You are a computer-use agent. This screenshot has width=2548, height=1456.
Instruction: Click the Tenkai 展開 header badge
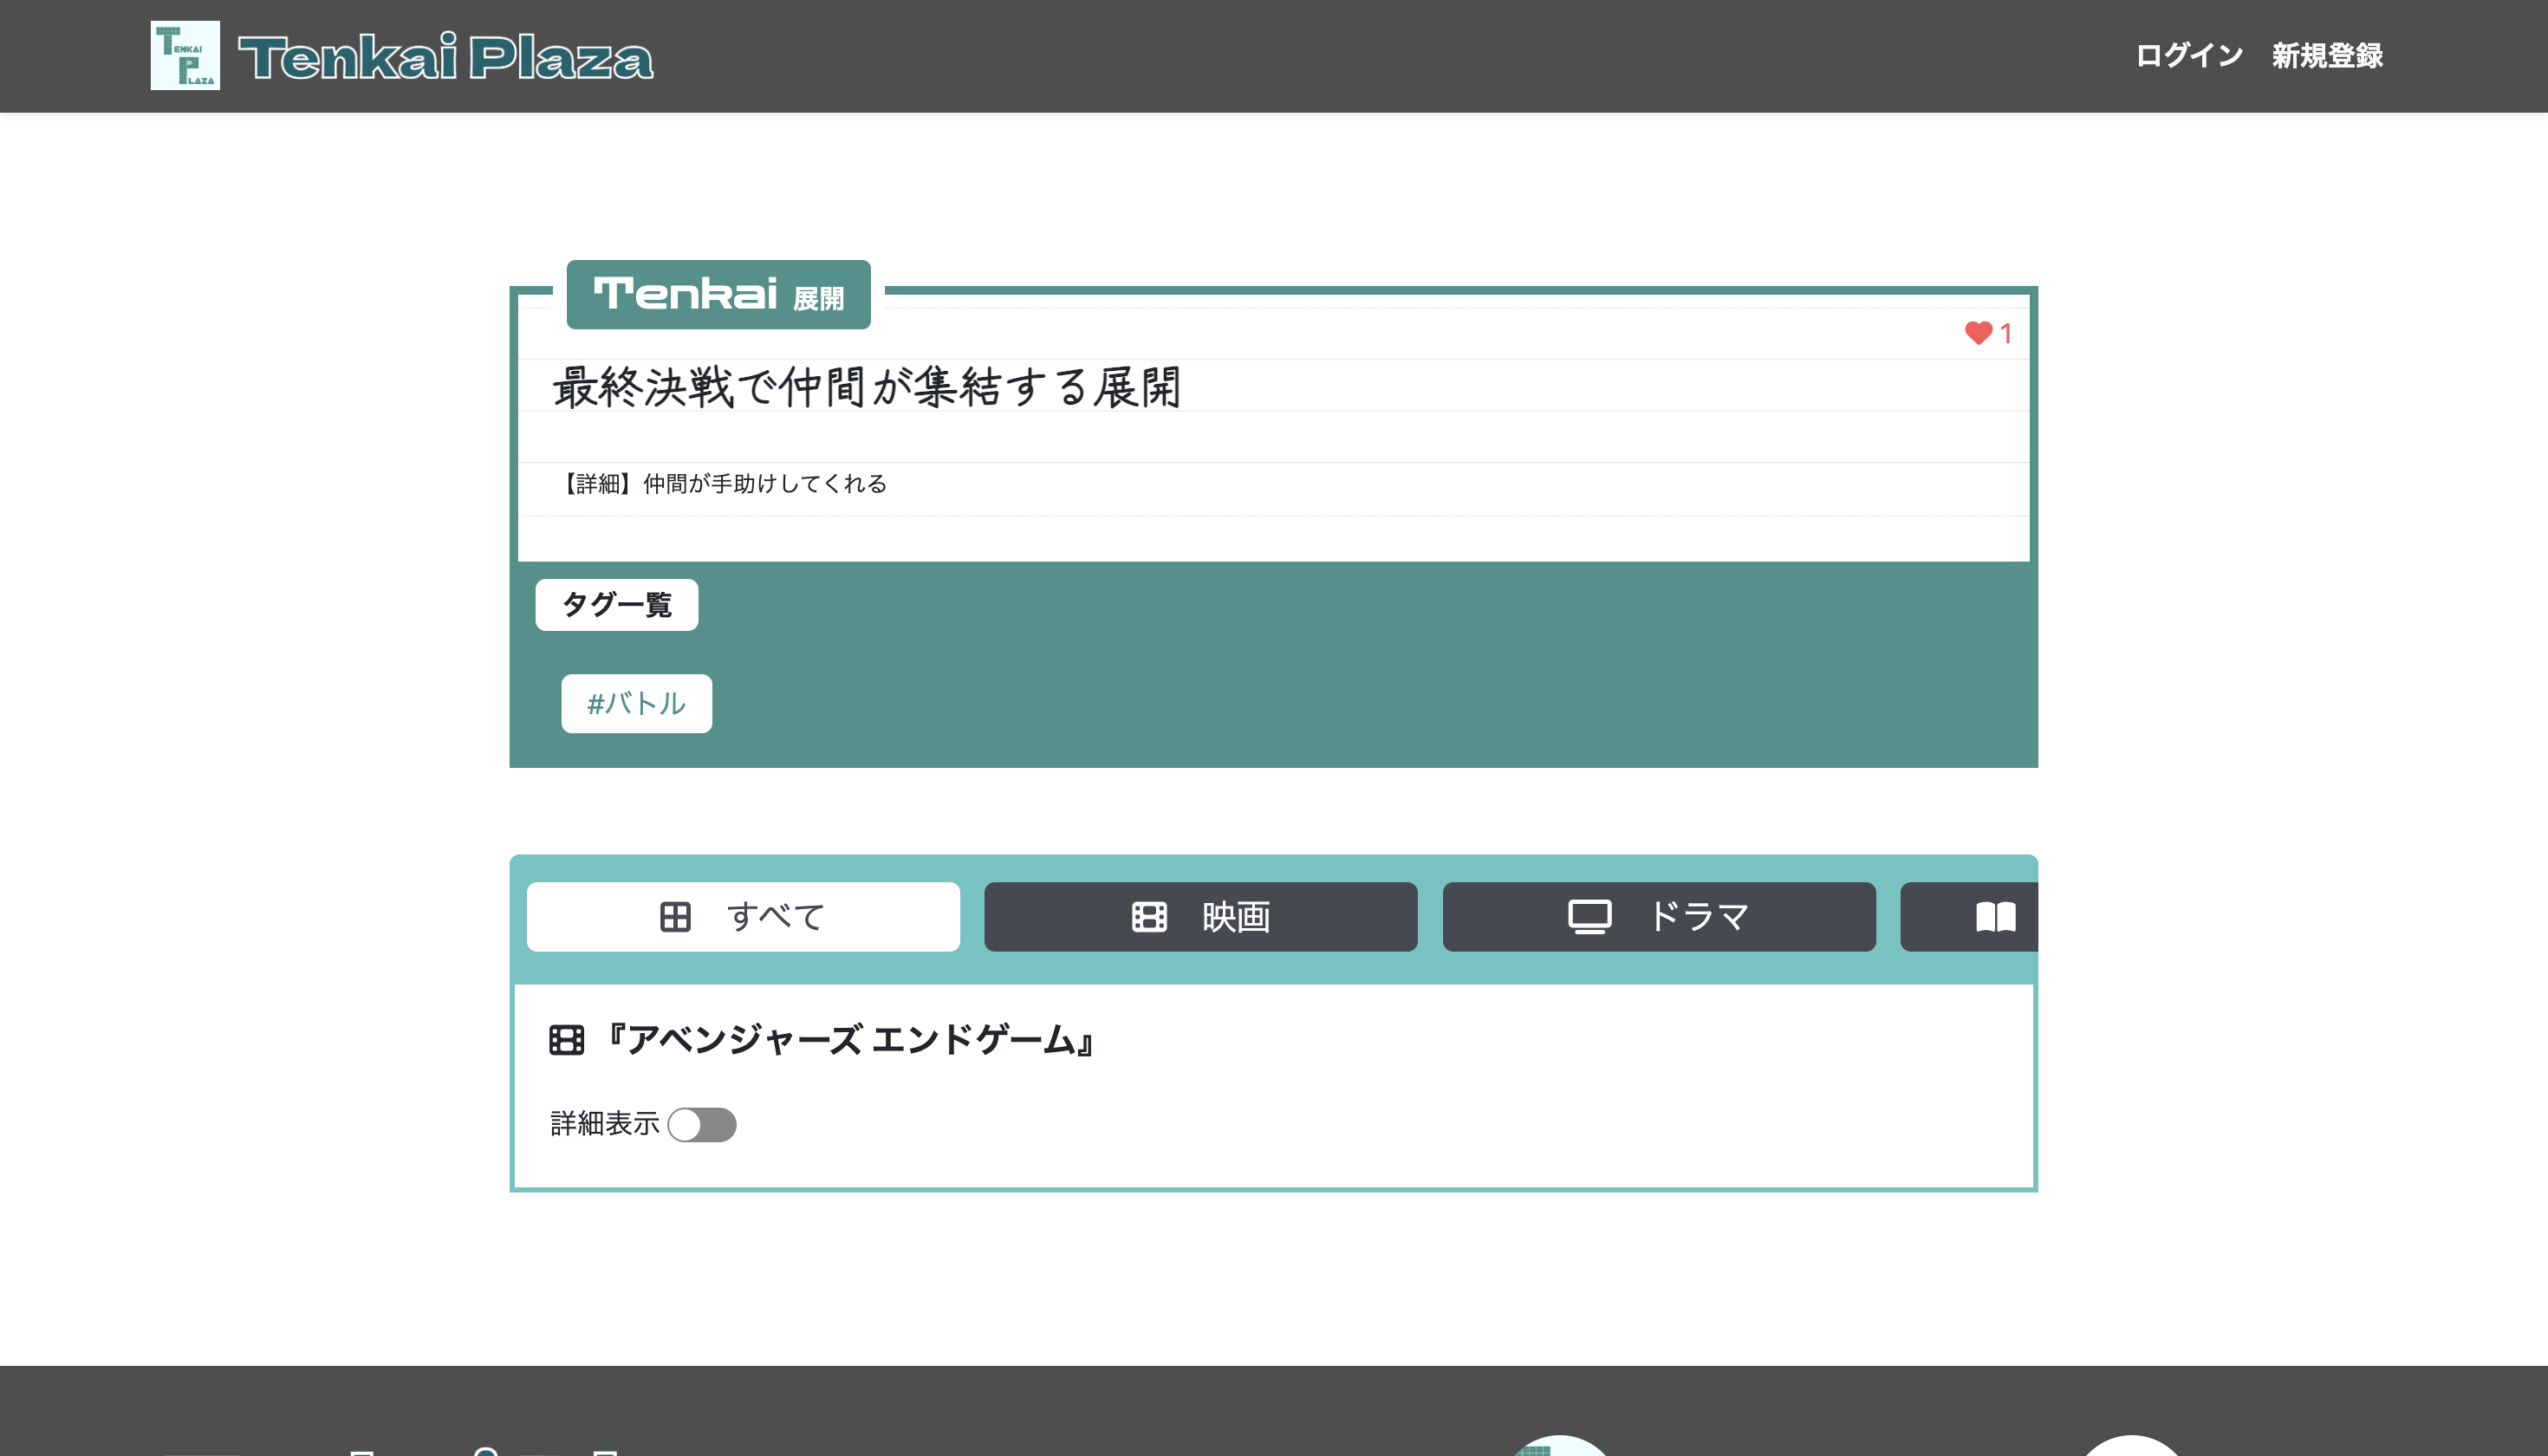(718, 295)
